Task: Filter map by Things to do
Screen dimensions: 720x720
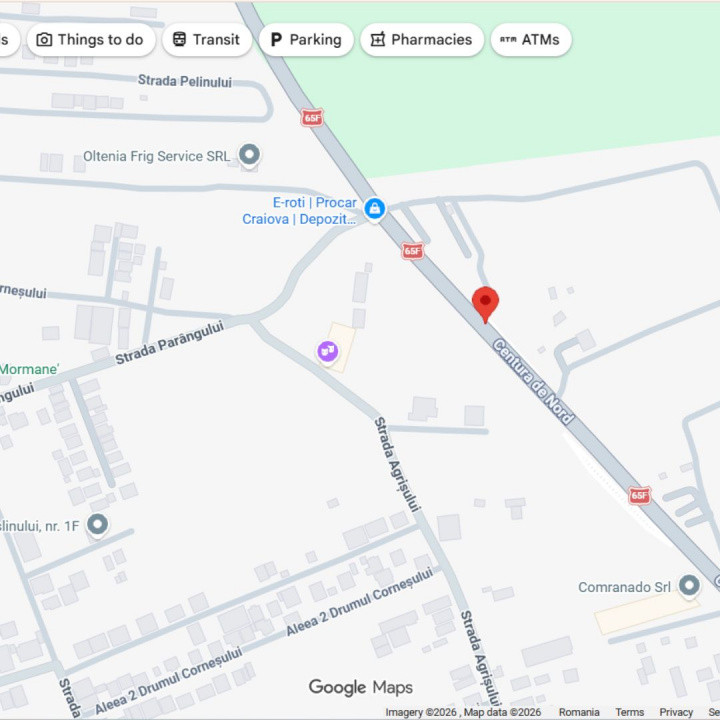Action: [x=91, y=40]
